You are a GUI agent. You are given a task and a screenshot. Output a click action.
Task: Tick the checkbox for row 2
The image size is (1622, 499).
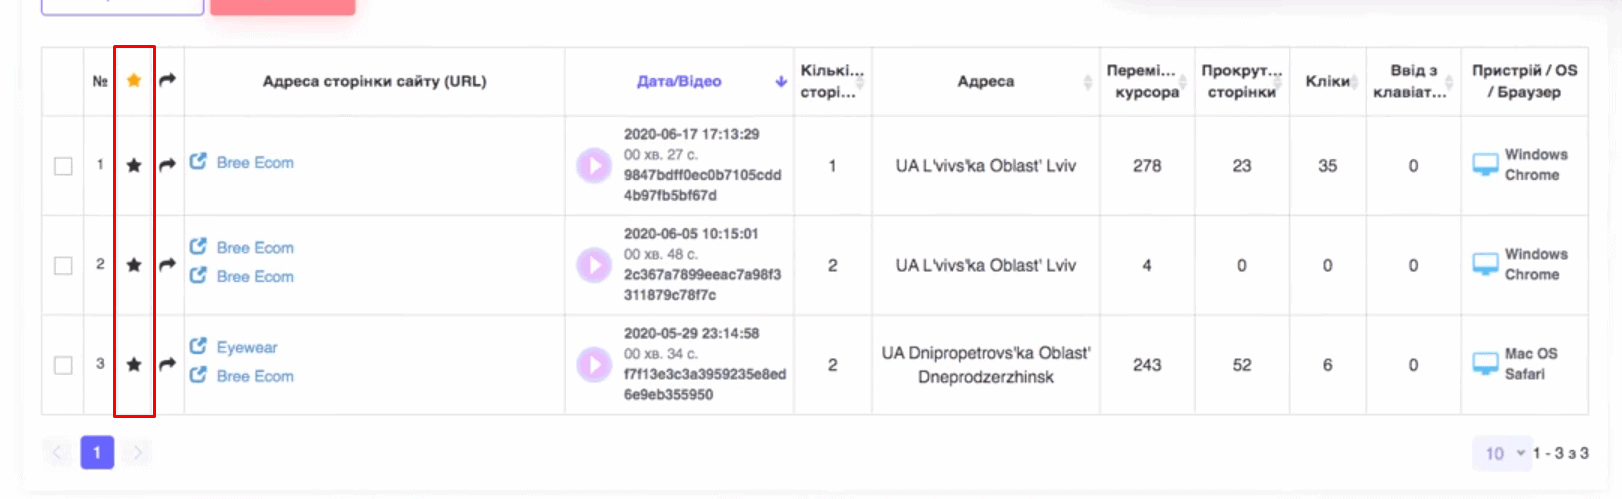pyautogui.click(x=63, y=266)
